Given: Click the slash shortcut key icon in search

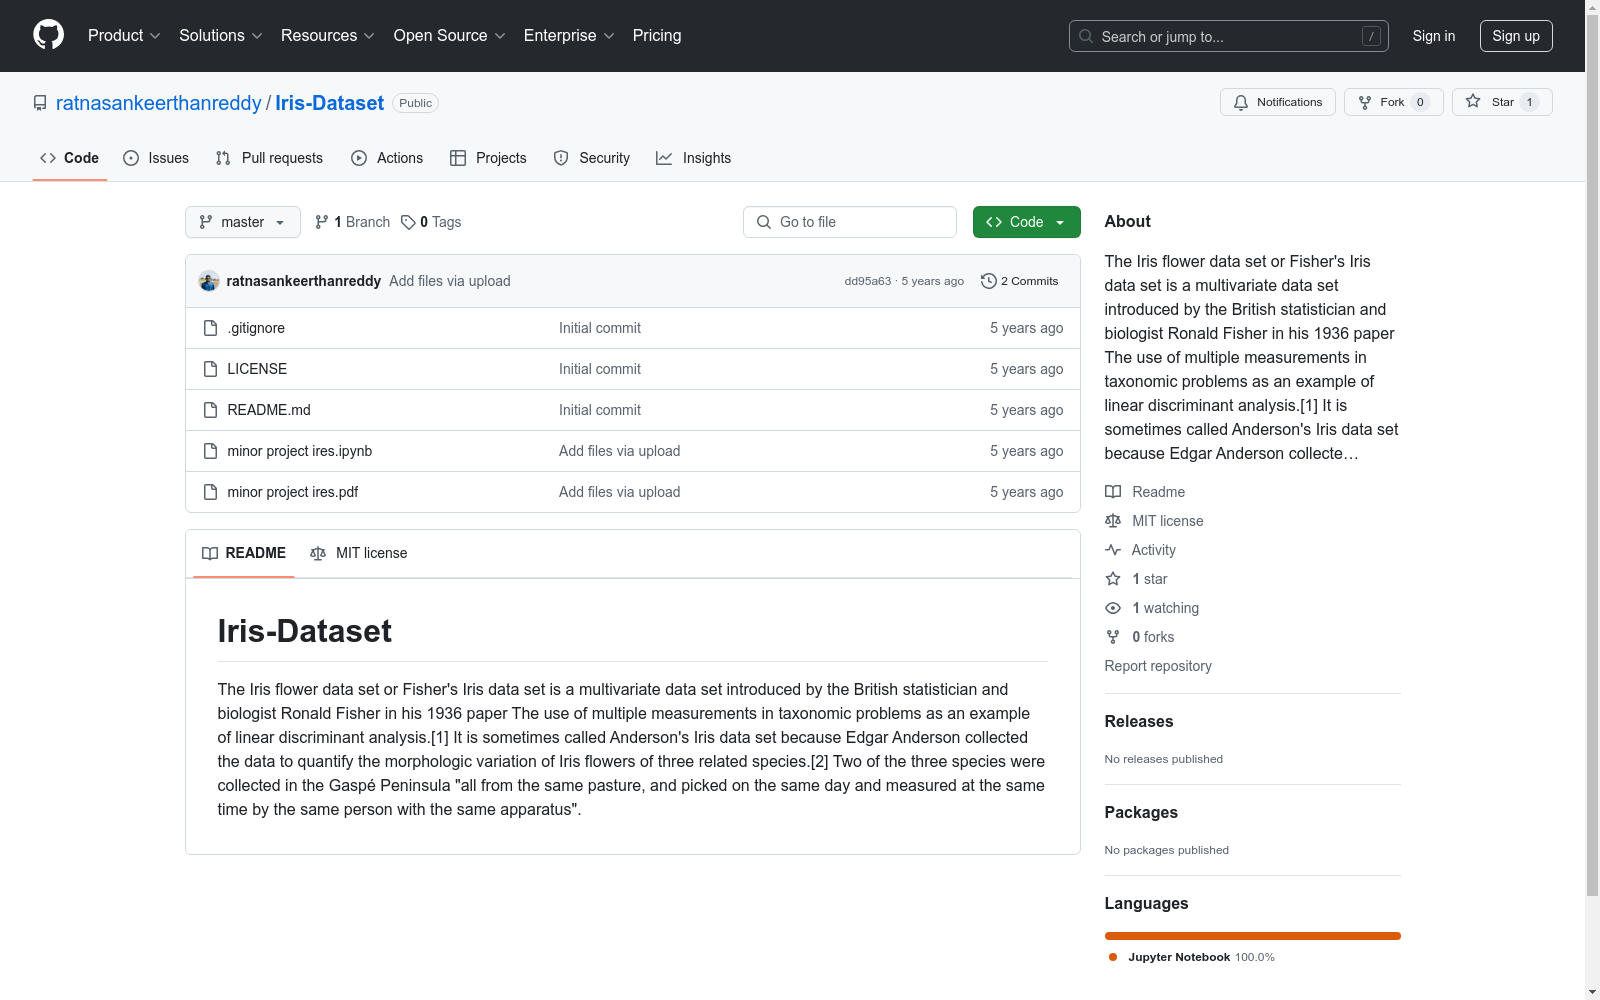Looking at the screenshot, I should [1371, 36].
